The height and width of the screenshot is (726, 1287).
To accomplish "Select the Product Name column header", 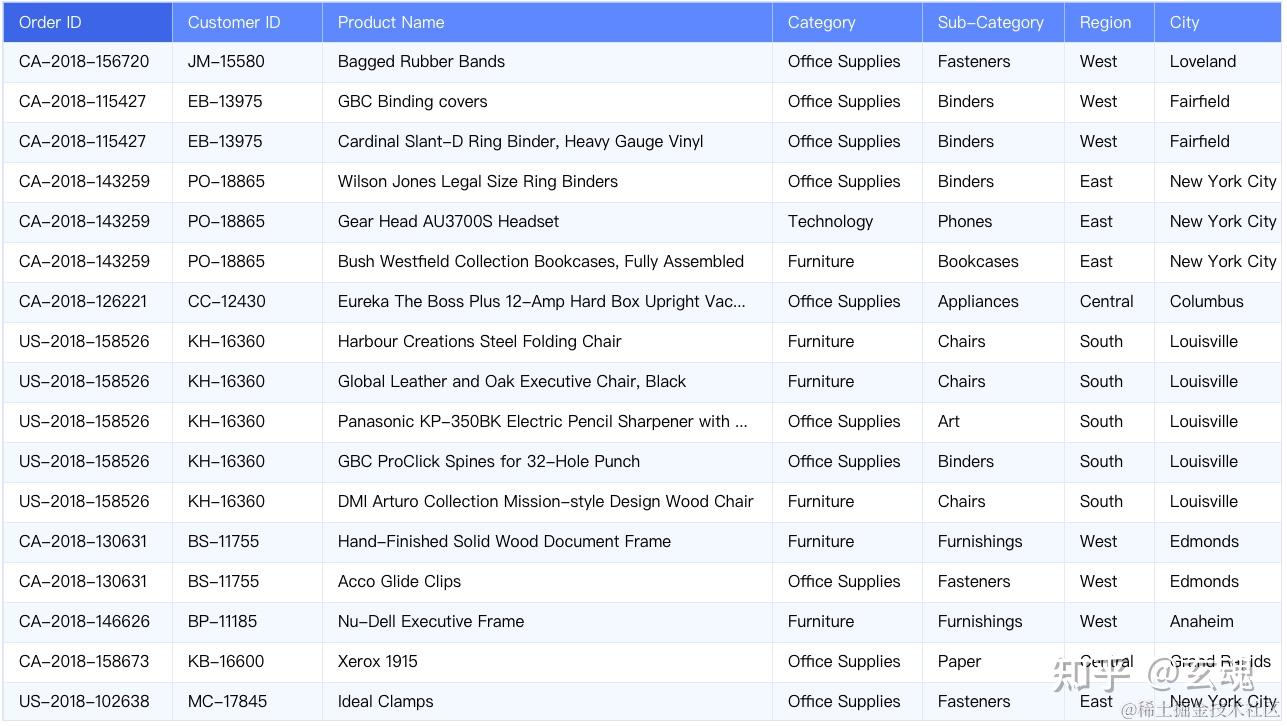I will click(x=391, y=22).
